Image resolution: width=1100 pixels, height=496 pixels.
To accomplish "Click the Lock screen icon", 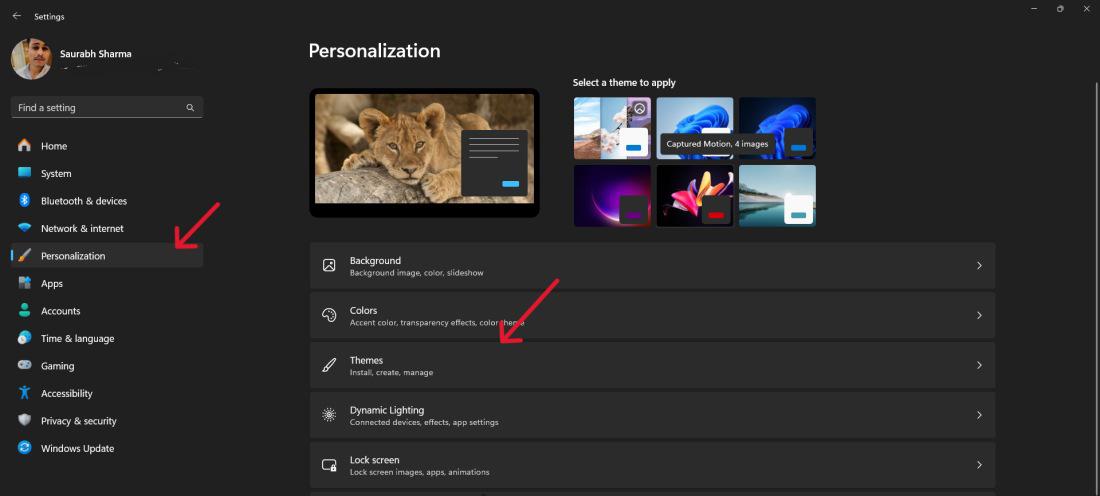I will pos(329,465).
